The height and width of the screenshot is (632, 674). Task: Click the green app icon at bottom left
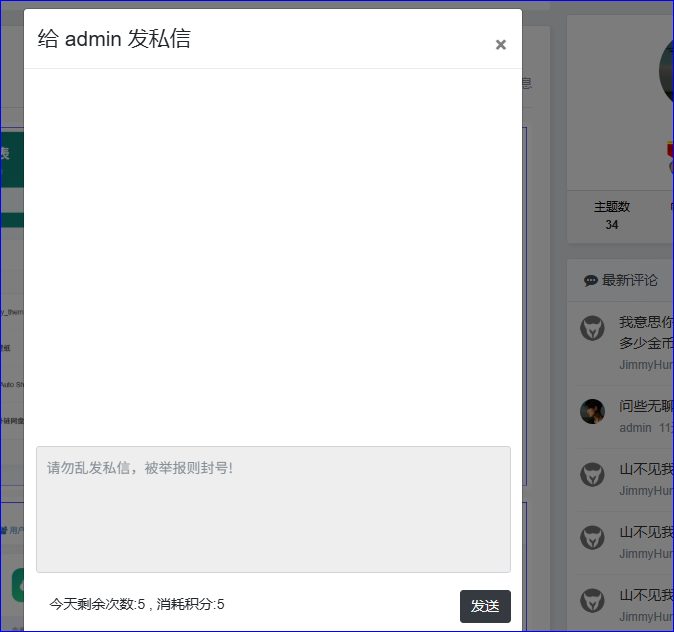(17, 585)
